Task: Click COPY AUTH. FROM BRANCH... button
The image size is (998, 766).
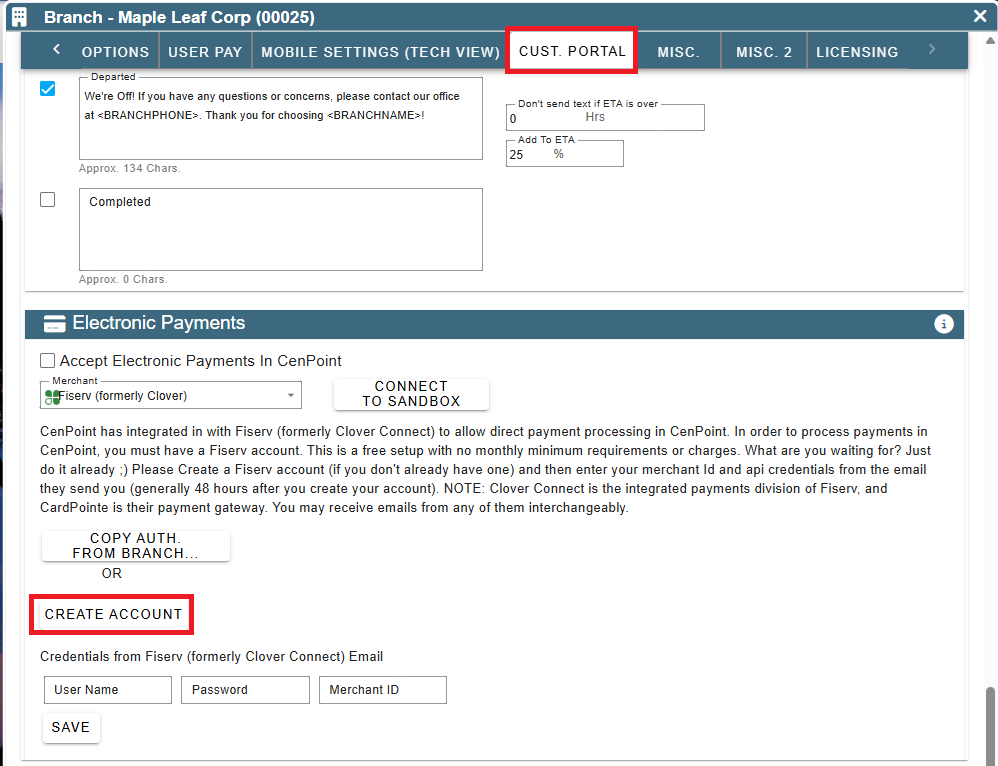Action: pyautogui.click(x=136, y=546)
